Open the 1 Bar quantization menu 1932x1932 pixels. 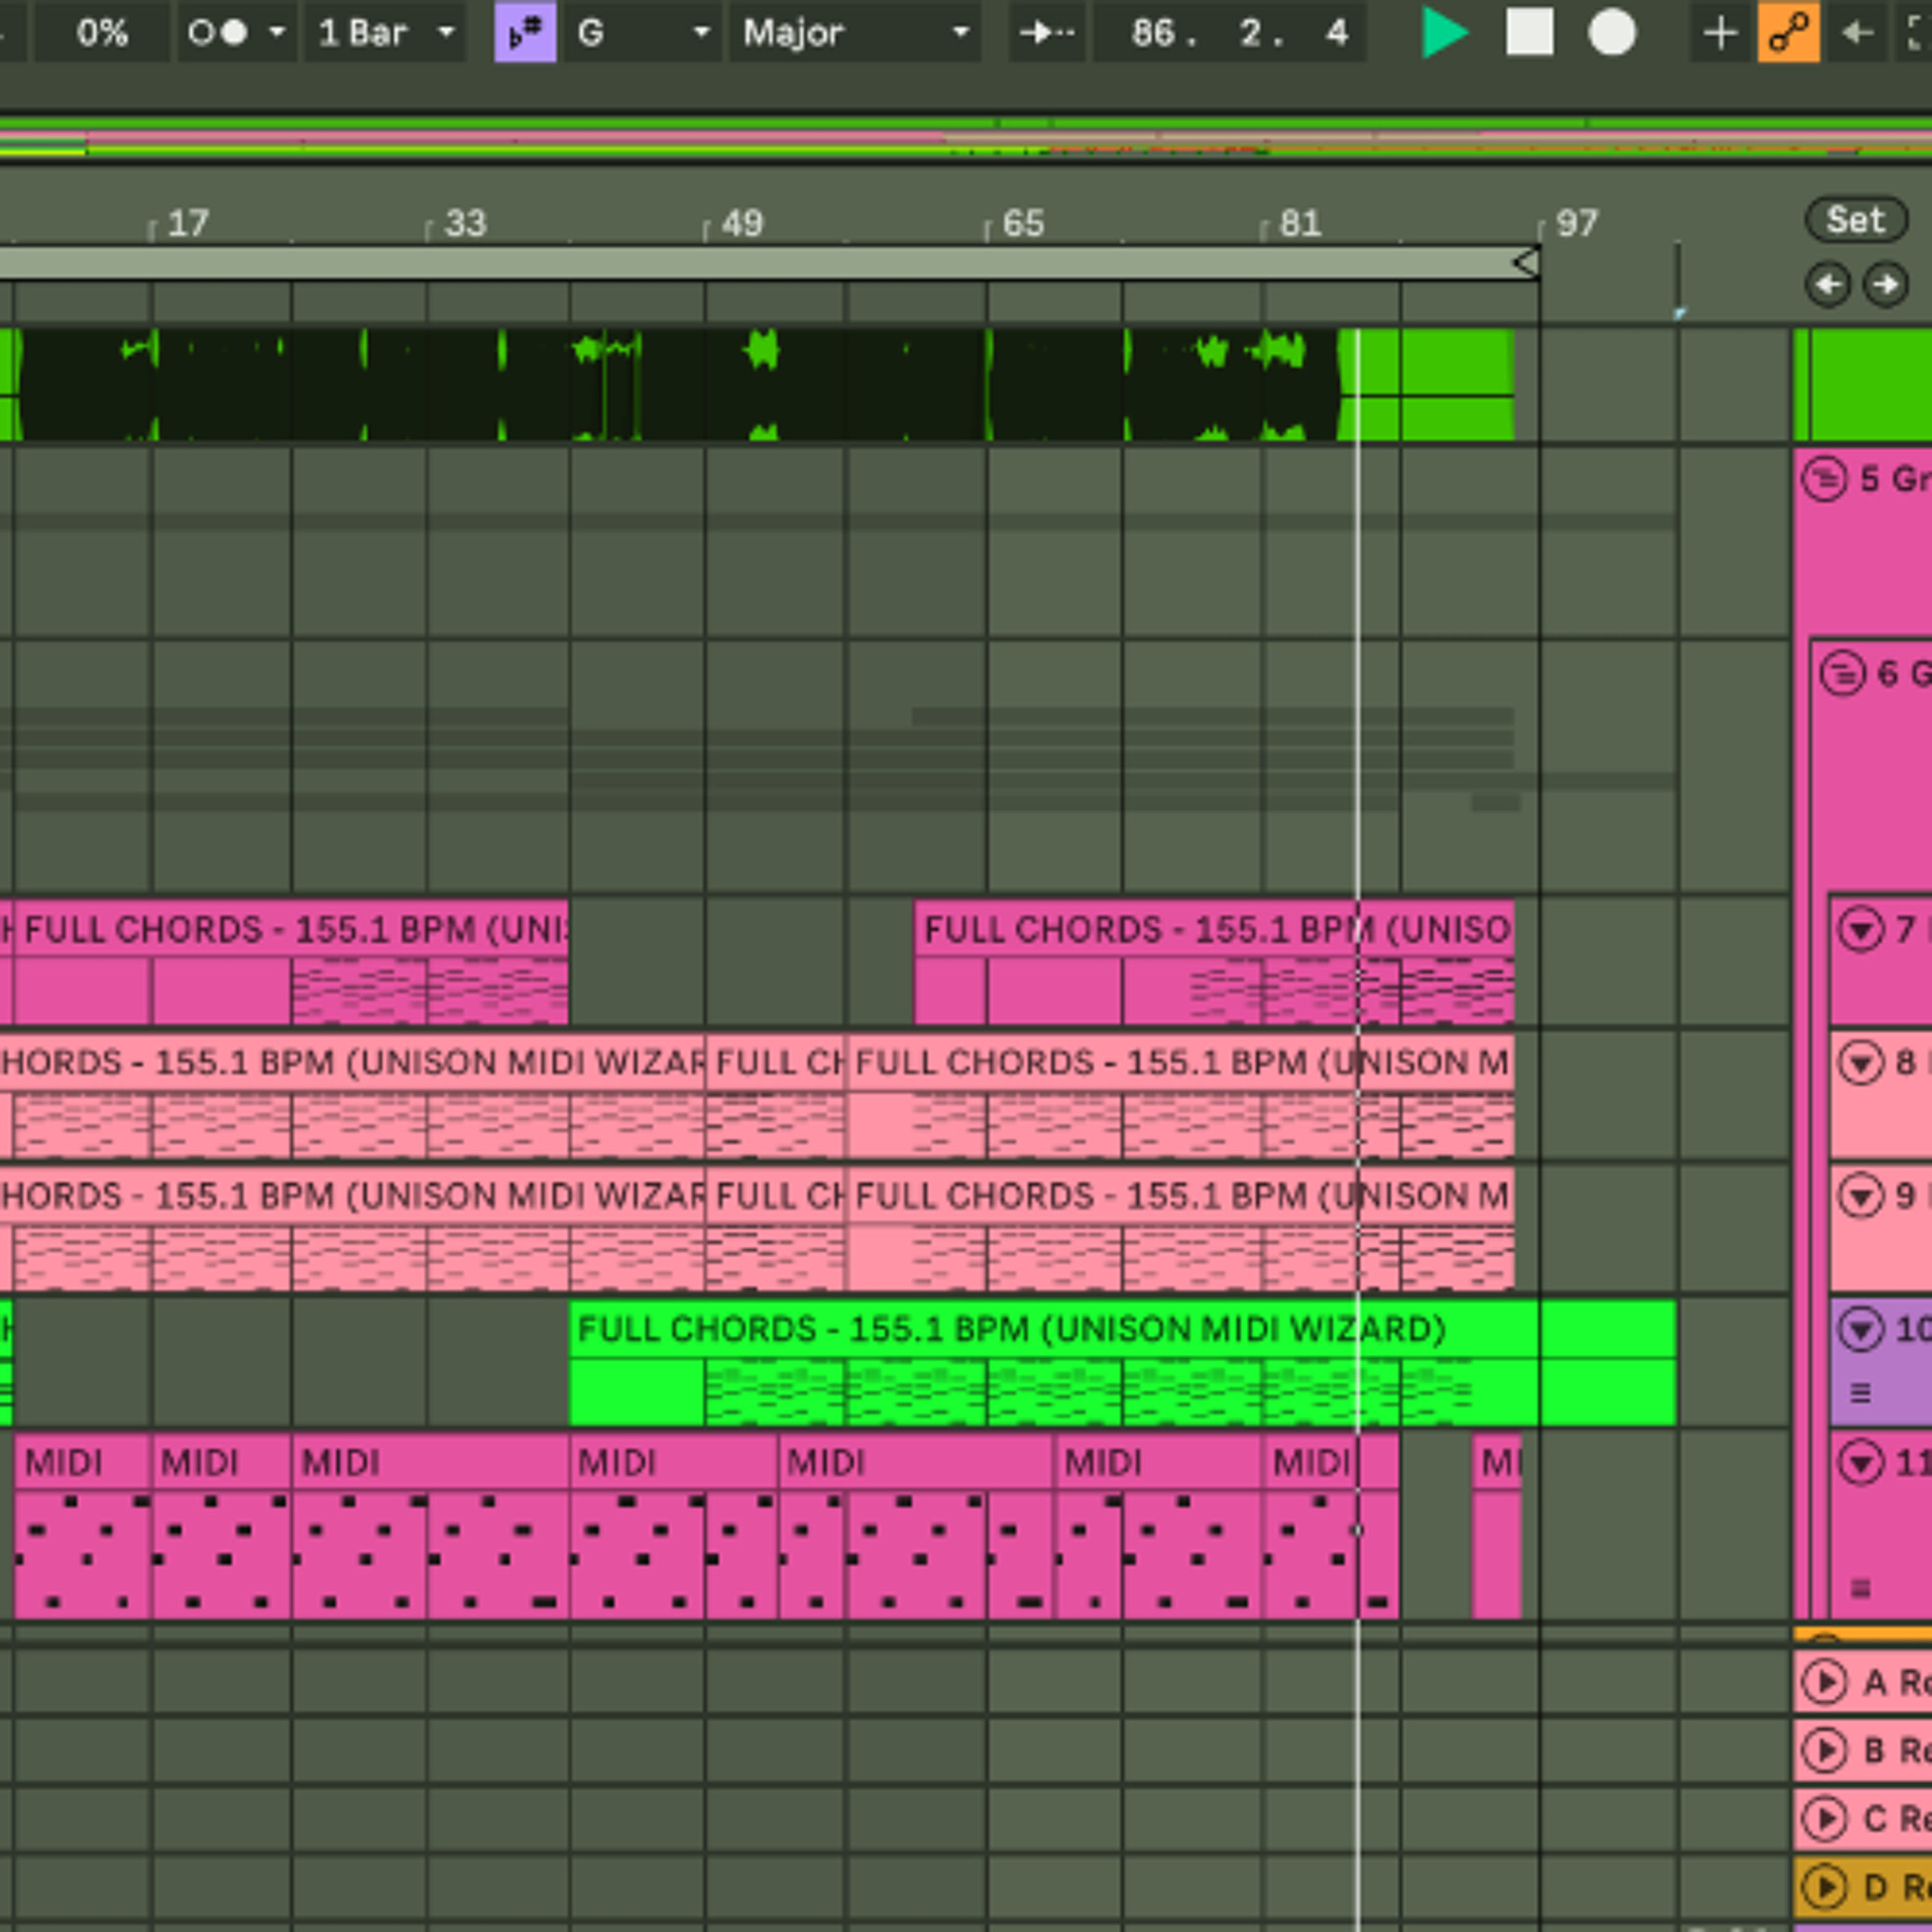pos(386,33)
